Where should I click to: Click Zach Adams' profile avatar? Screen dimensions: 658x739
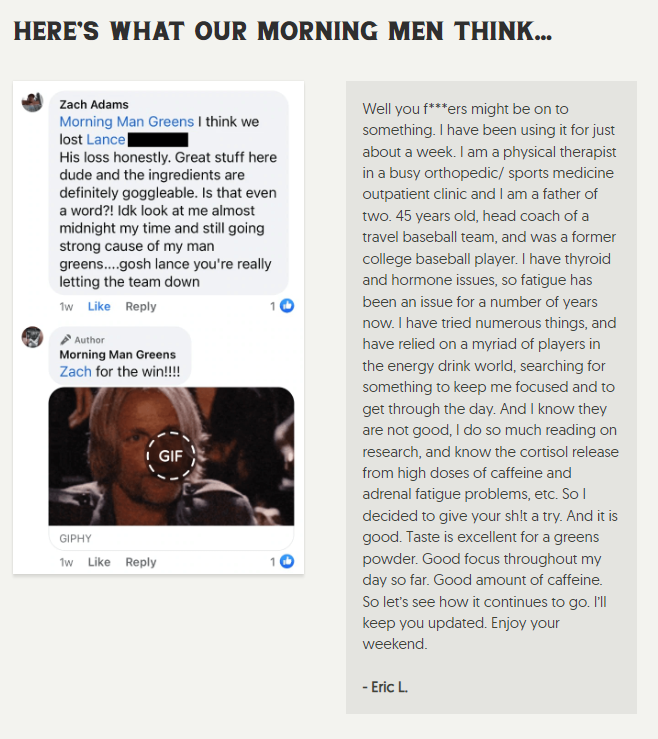point(33,102)
